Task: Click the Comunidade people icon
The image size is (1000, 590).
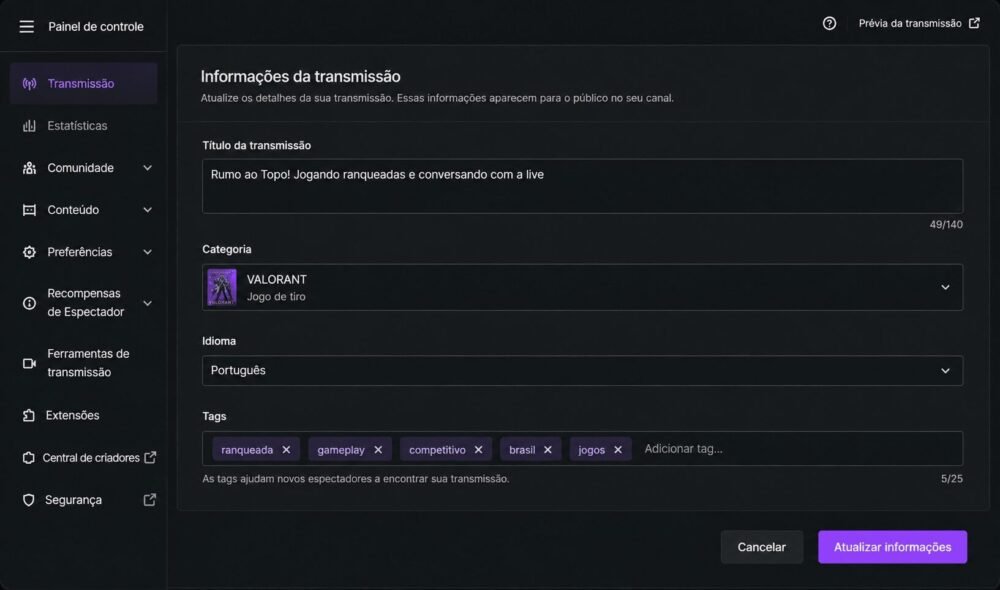Action: (x=29, y=168)
